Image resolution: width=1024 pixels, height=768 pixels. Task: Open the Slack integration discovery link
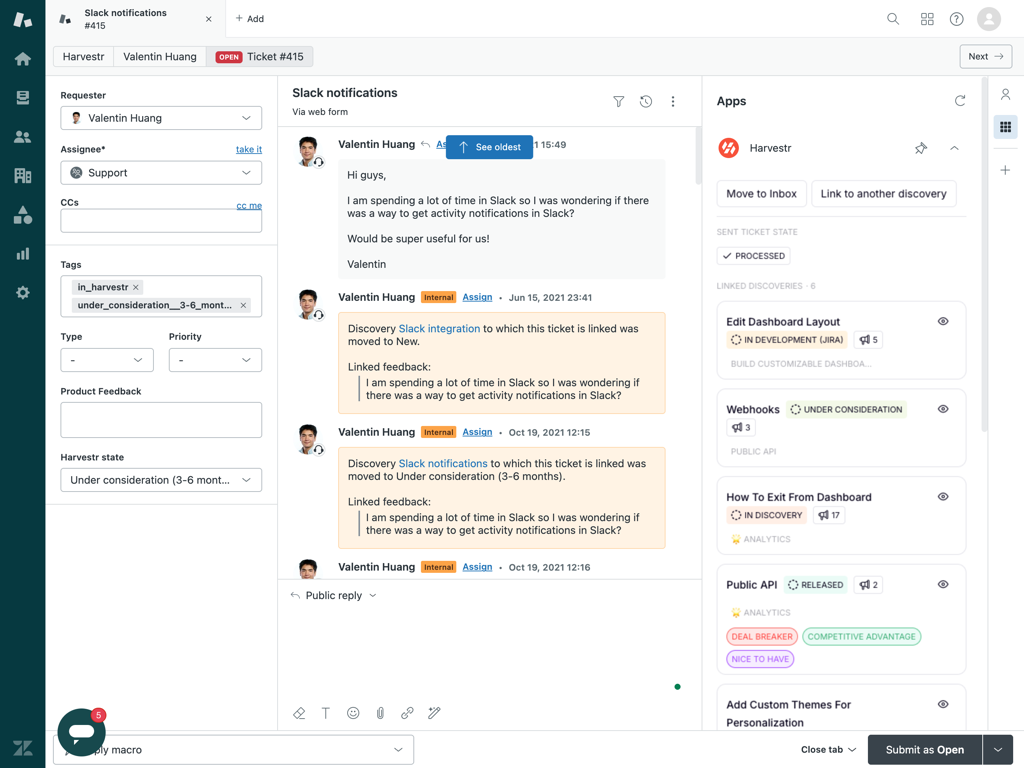pyautogui.click(x=439, y=328)
